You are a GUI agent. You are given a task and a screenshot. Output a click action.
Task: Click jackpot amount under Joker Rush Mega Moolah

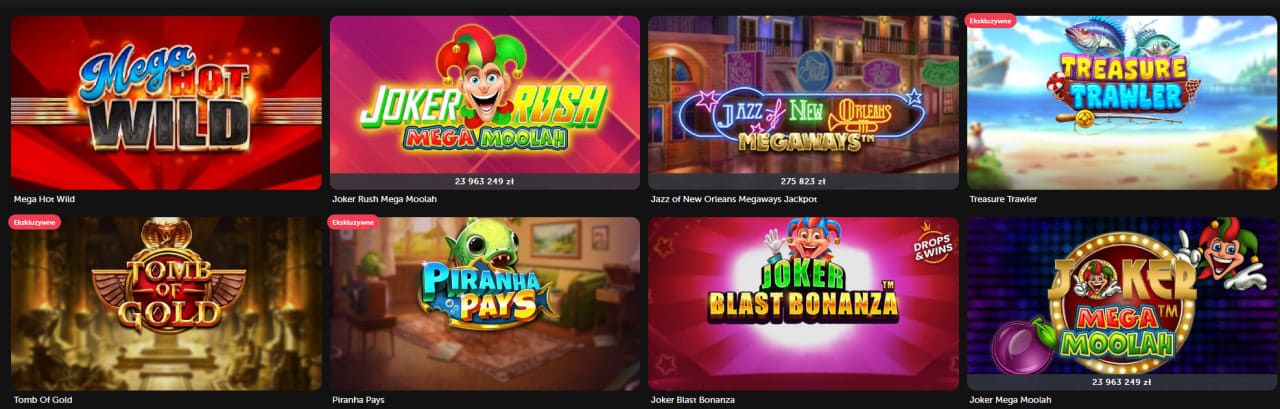pos(485,182)
